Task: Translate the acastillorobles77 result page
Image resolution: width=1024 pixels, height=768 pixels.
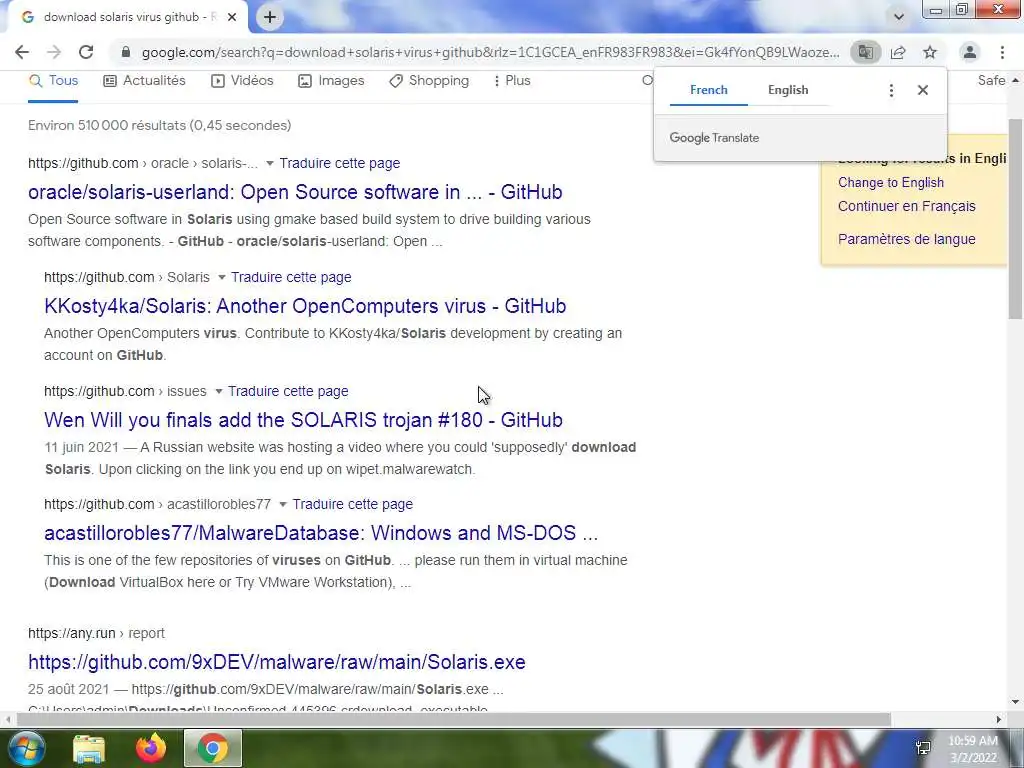Action: pyautogui.click(x=353, y=505)
